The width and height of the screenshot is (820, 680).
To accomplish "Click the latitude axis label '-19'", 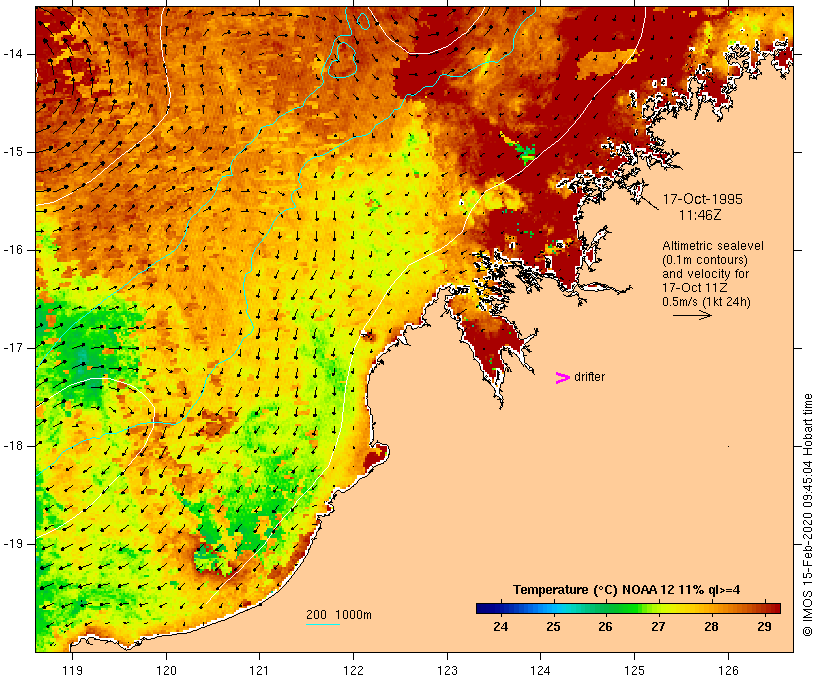I will click(13, 544).
